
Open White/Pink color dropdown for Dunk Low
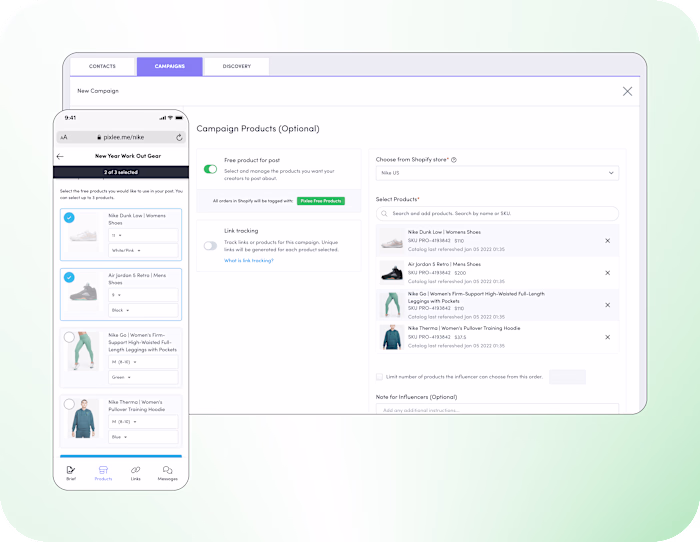[143, 250]
